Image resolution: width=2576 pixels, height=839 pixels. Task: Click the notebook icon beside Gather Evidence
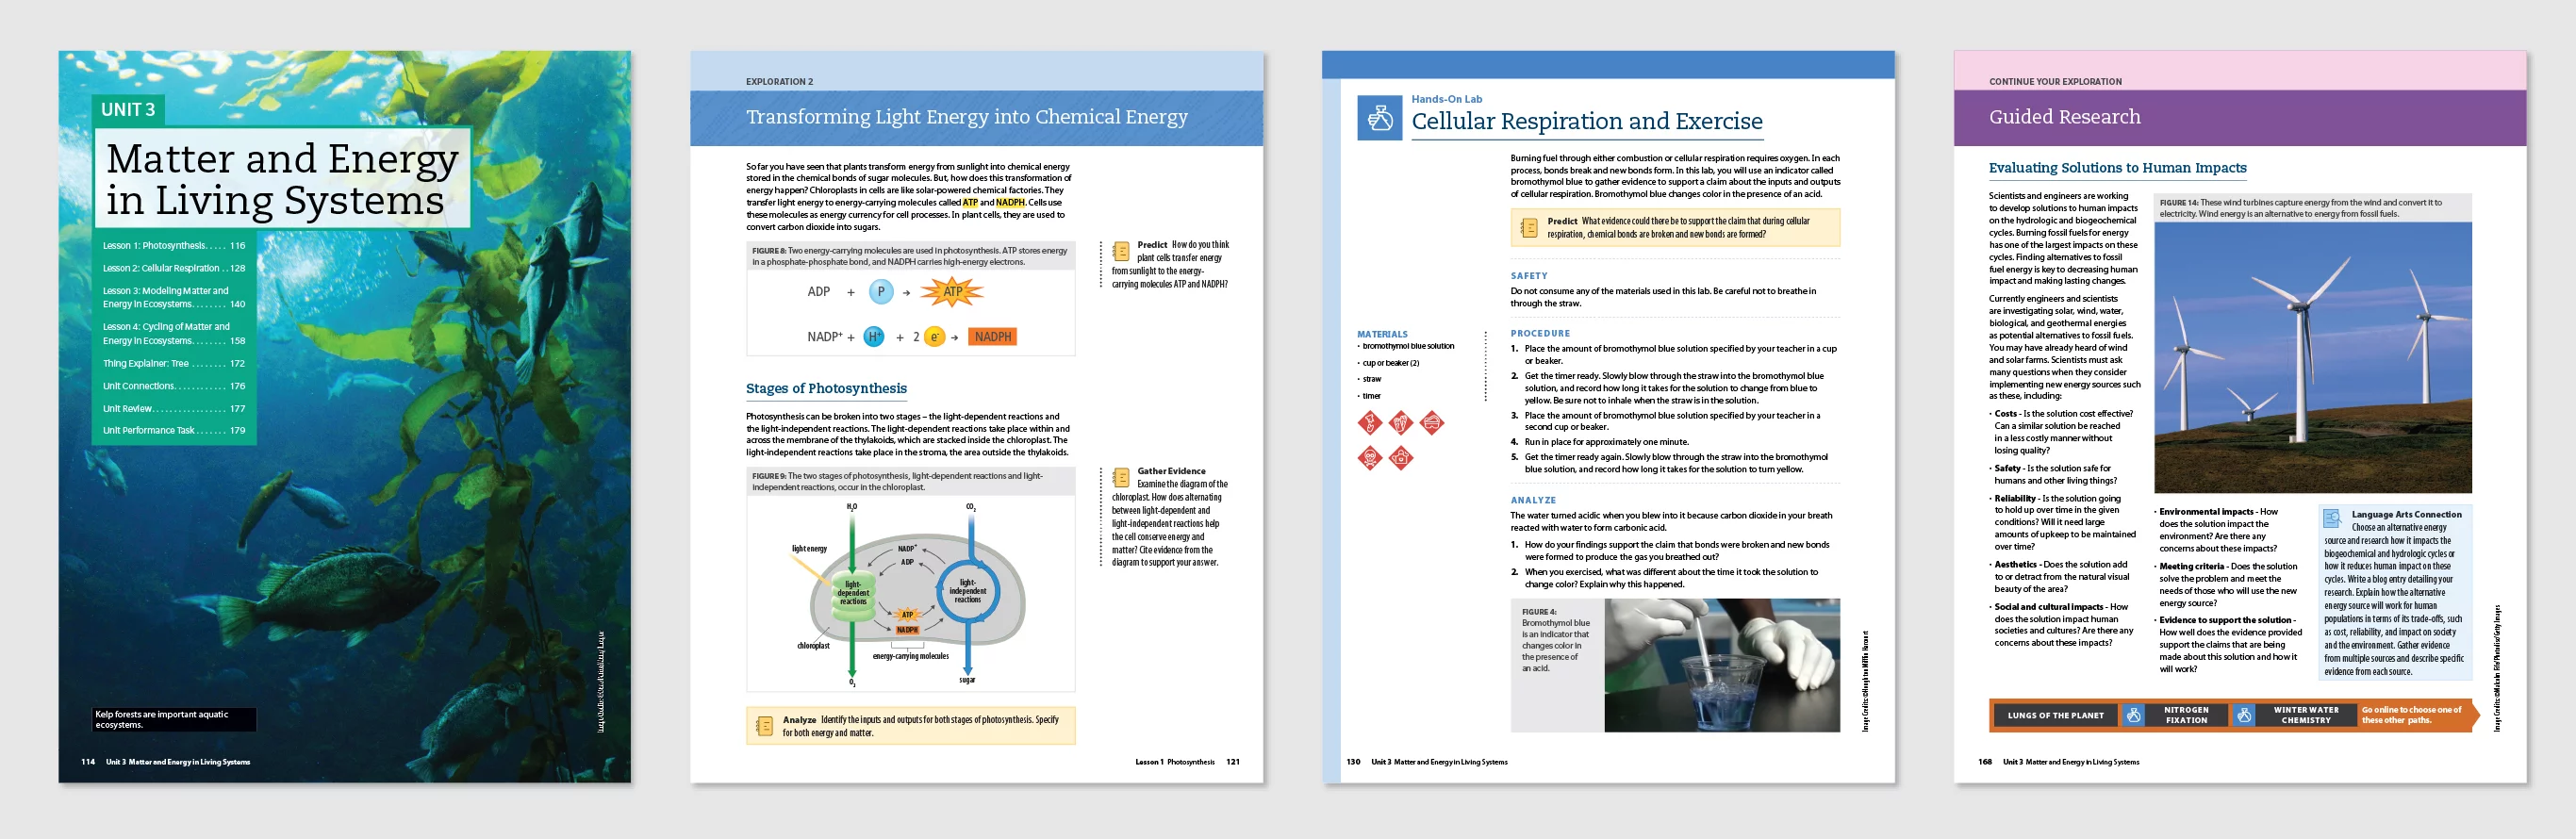(x=1121, y=478)
